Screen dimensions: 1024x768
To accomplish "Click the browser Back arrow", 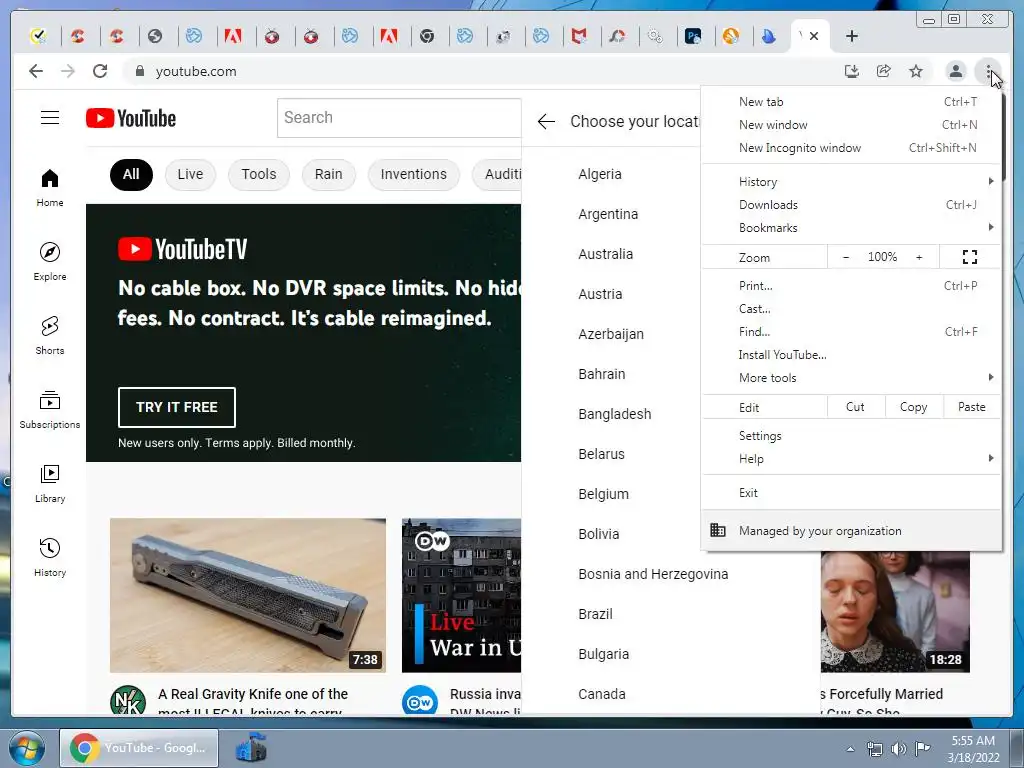I will pyautogui.click(x=36, y=71).
